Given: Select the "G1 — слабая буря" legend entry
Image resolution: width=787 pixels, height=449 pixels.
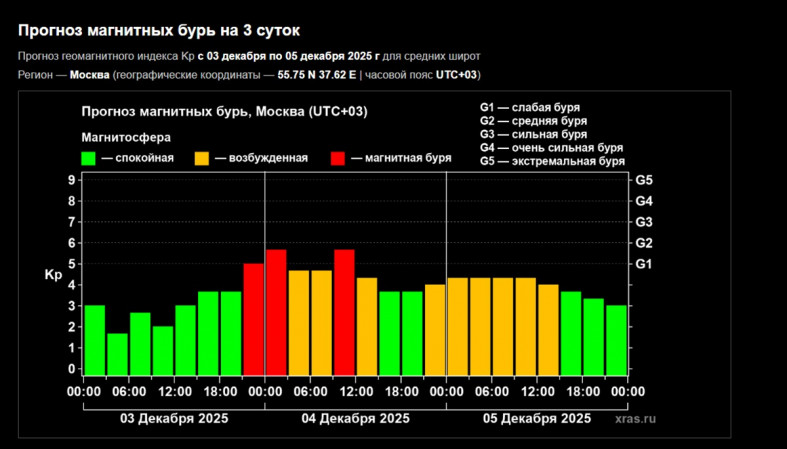Looking at the screenshot, I should point(530,108).
